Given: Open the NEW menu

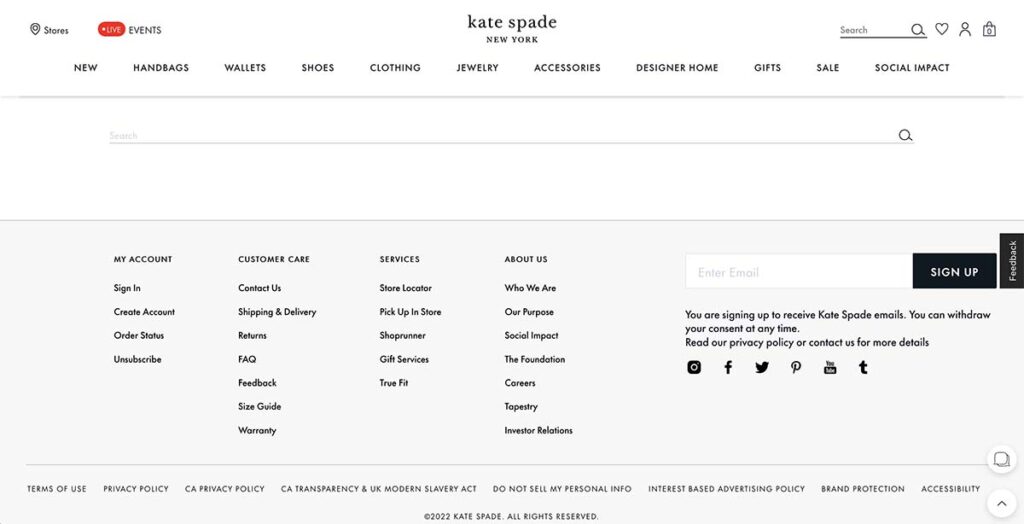Looking at the screenshot, I should 86,67.
